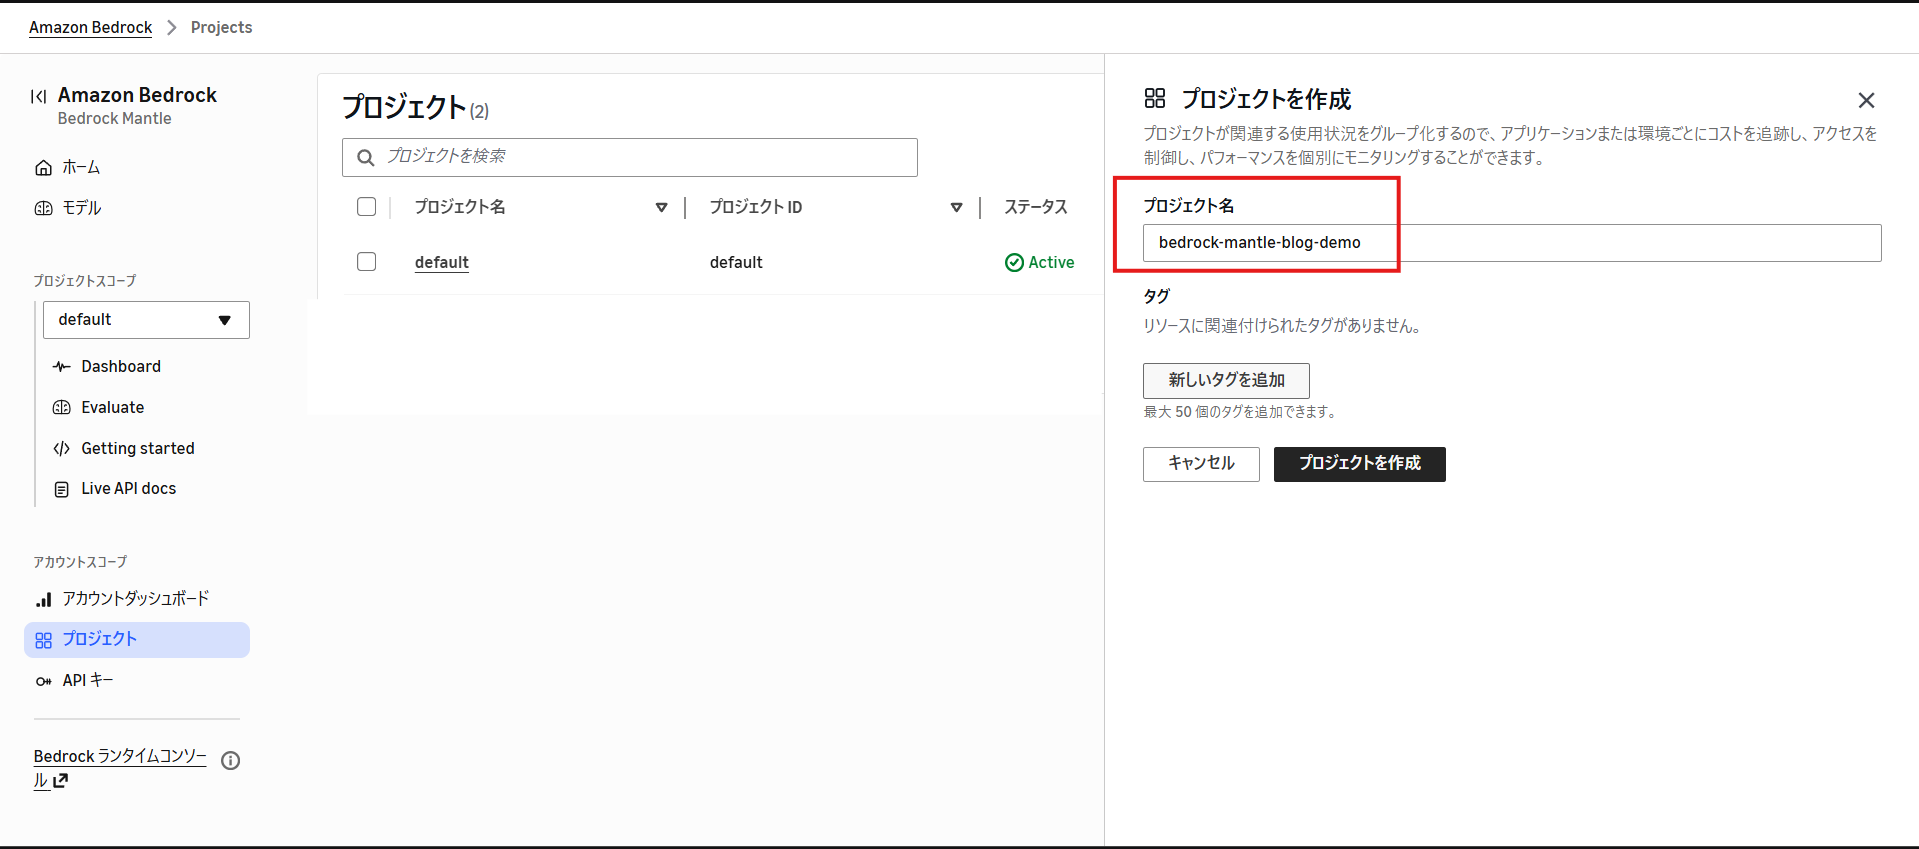Check the default project row checkbox
Viewport: 1919px width, 849px height.
coord(367,261)
